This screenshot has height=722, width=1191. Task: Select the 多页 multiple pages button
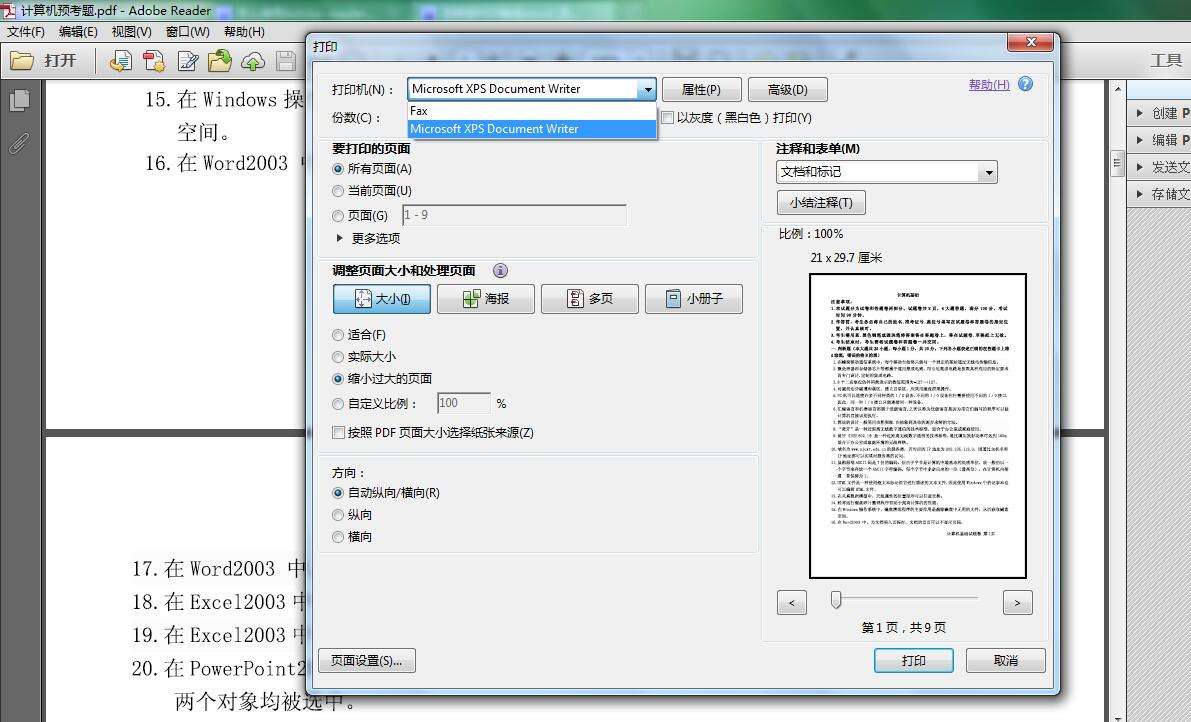590,299
